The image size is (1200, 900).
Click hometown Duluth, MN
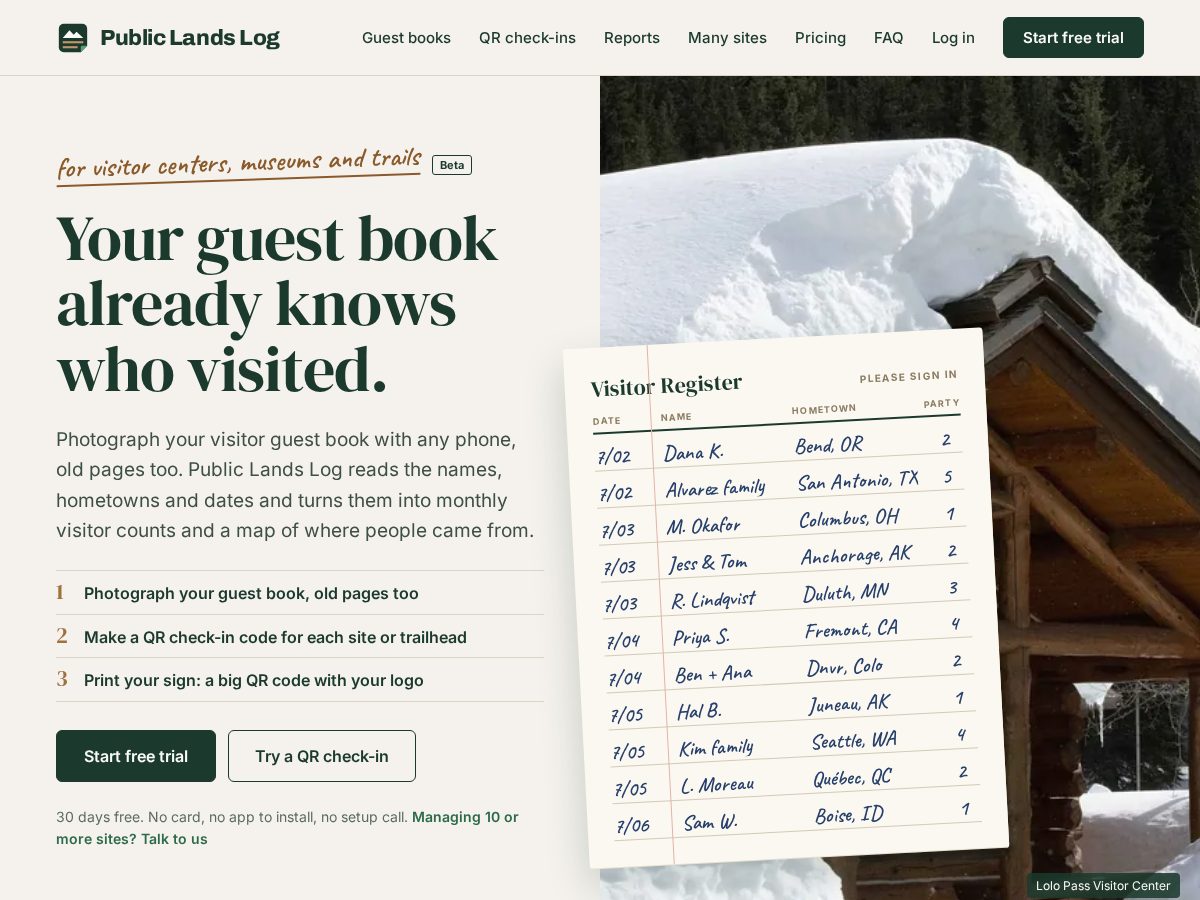coord(846,593)
